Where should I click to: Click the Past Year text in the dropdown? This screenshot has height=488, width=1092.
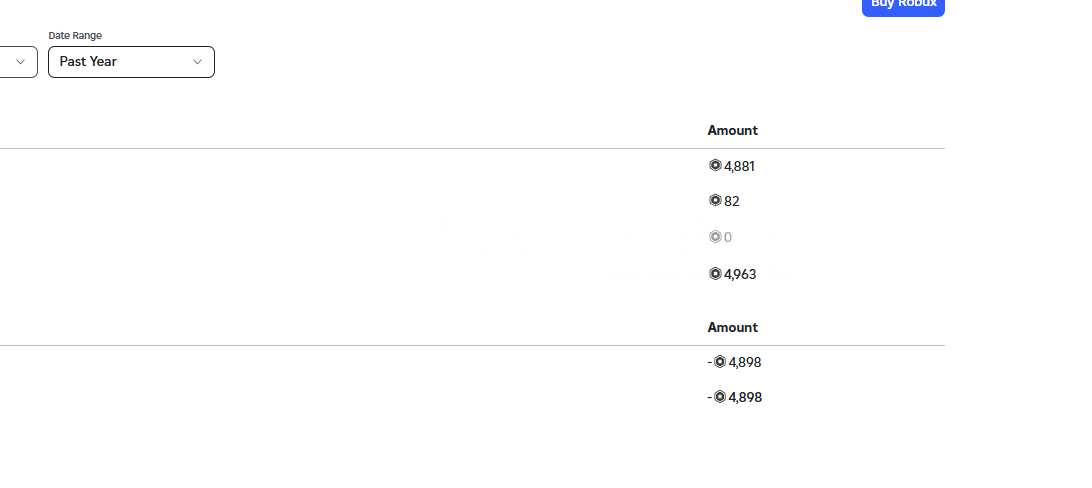pyautogui.click(x=88, y=62)
